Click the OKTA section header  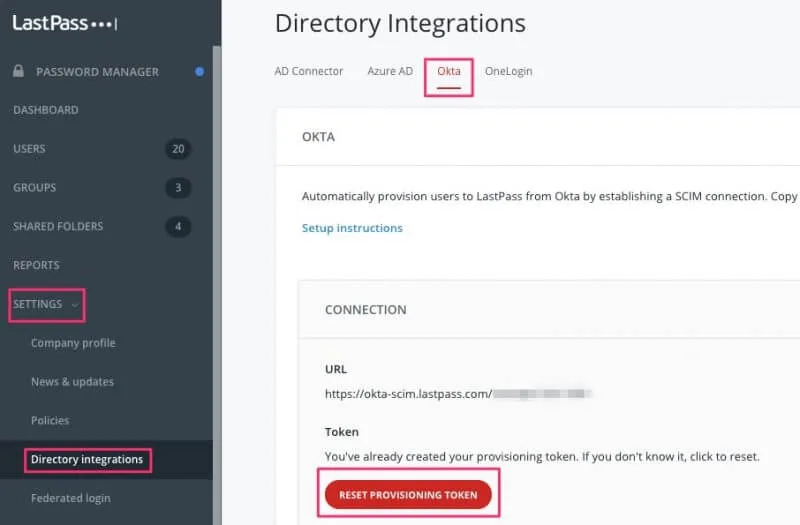coord(318,137)
